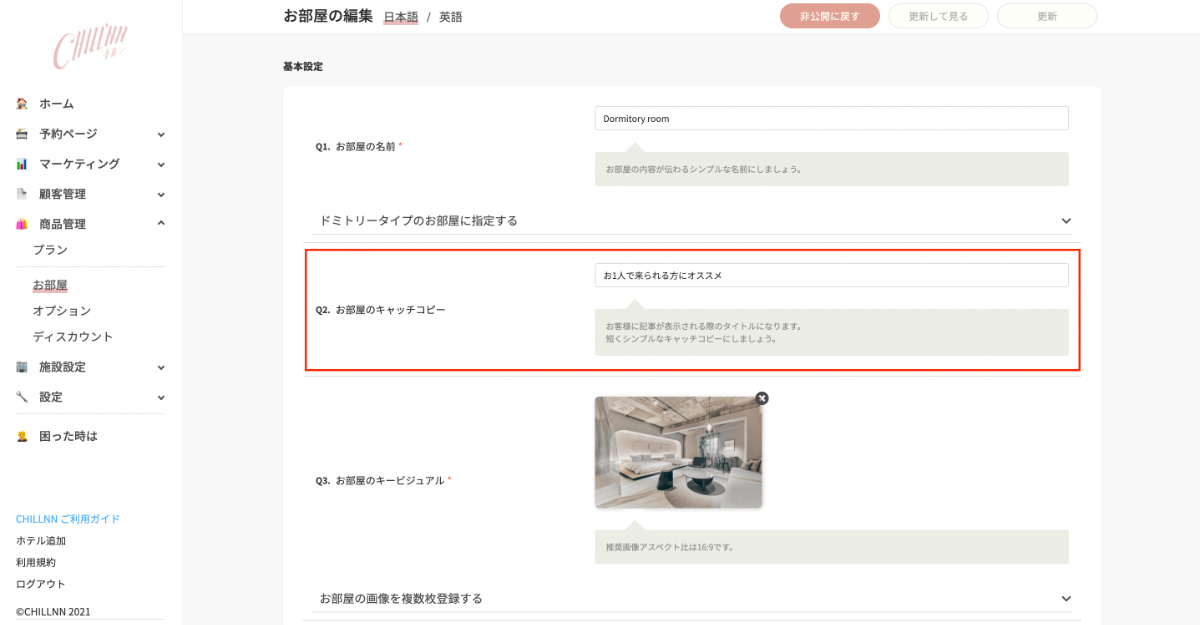Expand the dormitory type room section
Image resolution: width=1200 pixels, height=625 pixels.
(1066, 221)
